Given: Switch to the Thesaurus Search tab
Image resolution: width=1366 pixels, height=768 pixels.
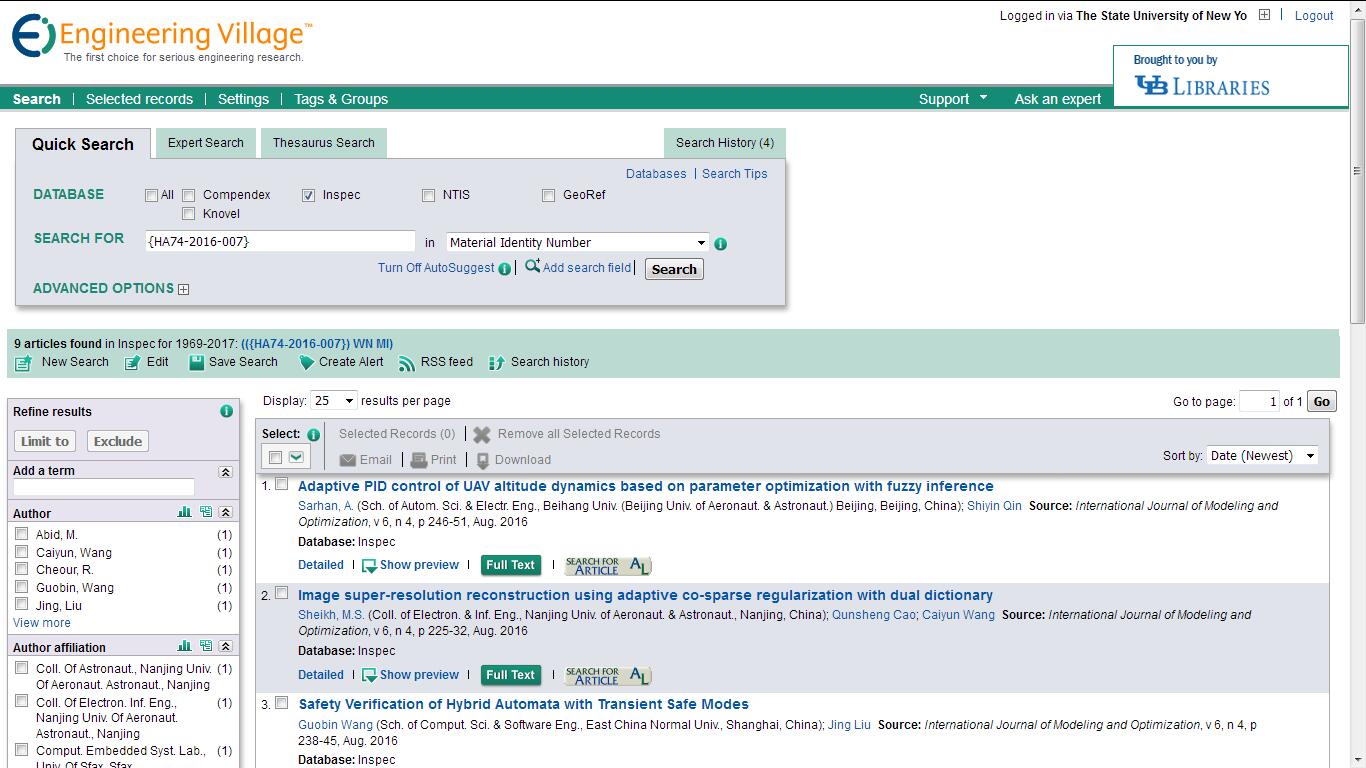Looking at the screenshot, I should [x=324, y=143].
